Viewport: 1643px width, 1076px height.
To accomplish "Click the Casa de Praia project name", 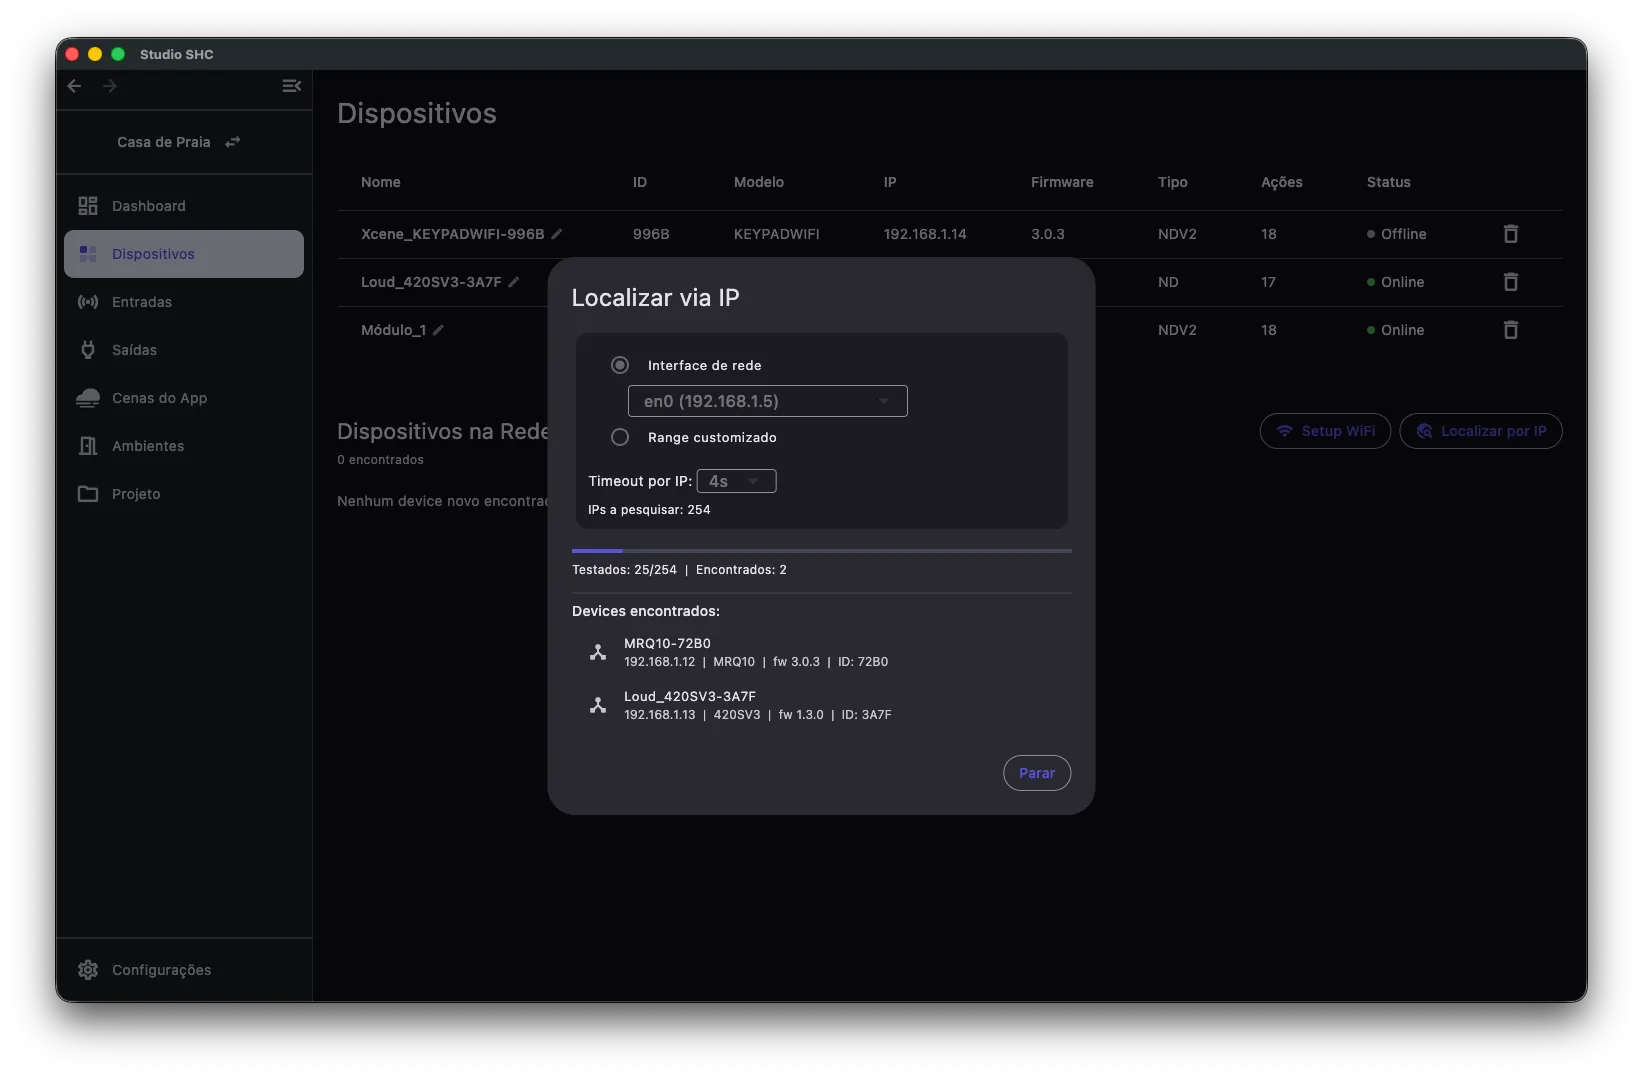I will [164, 142].
